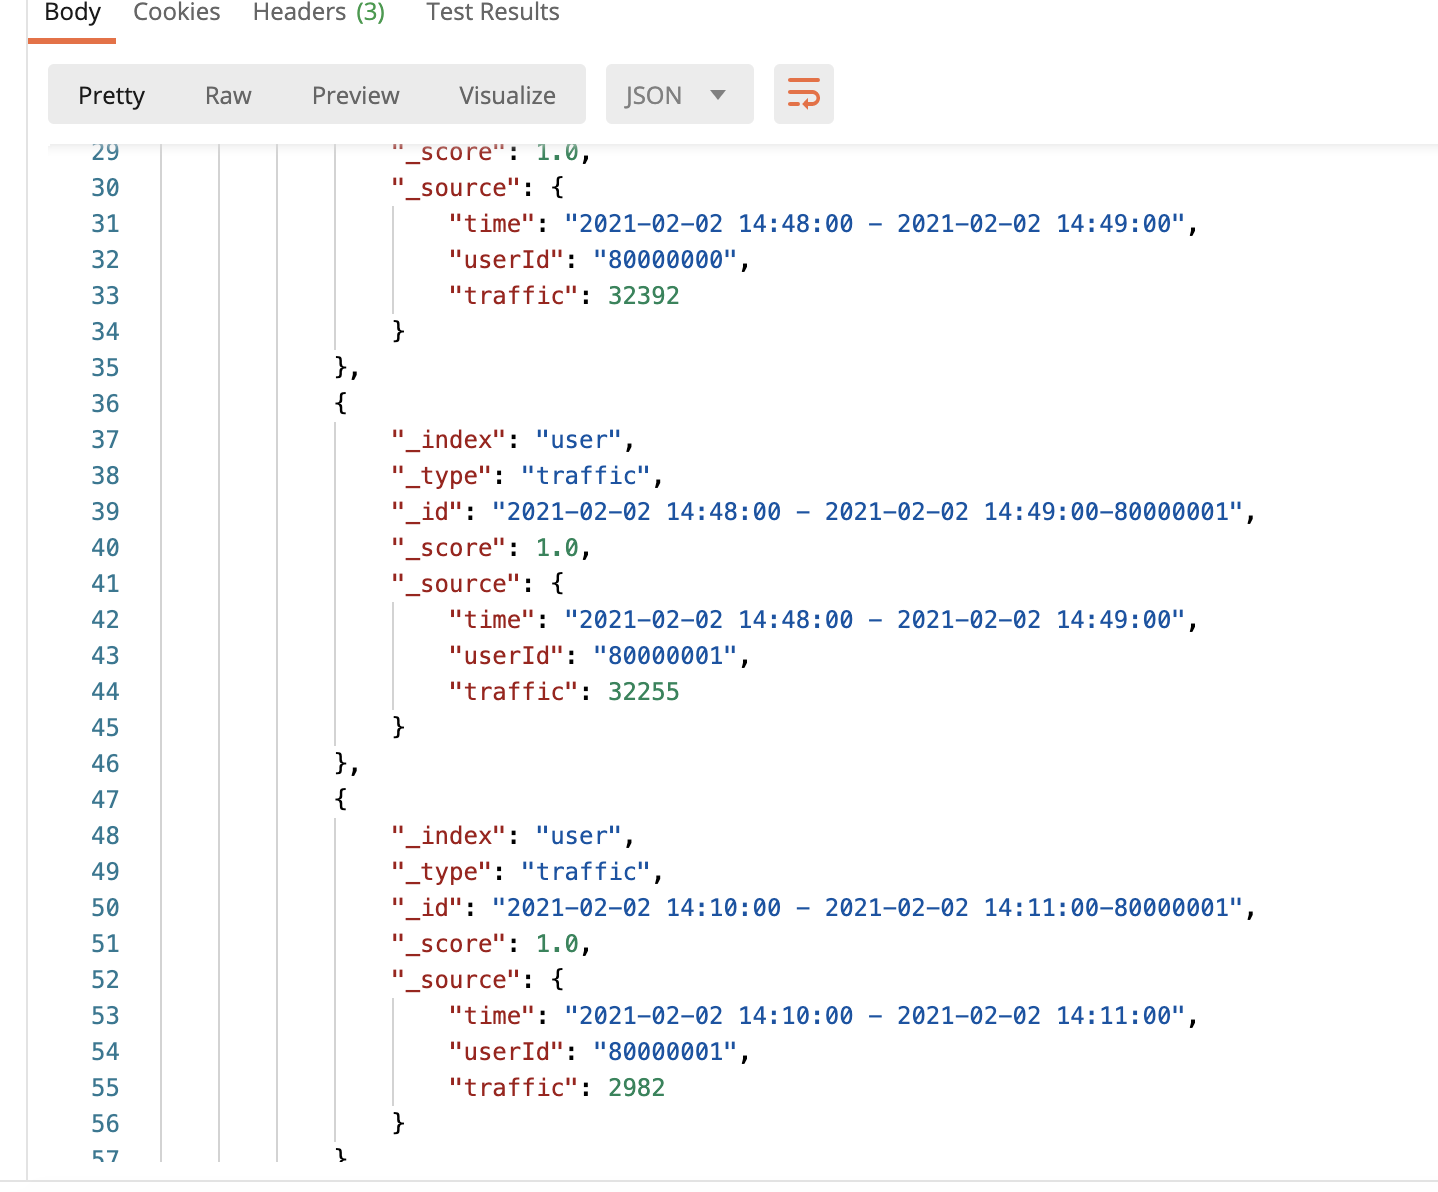Open the Headers (3) tab
The image size is (1438, 1192).
pyautogui.click(x=319, y=13)
